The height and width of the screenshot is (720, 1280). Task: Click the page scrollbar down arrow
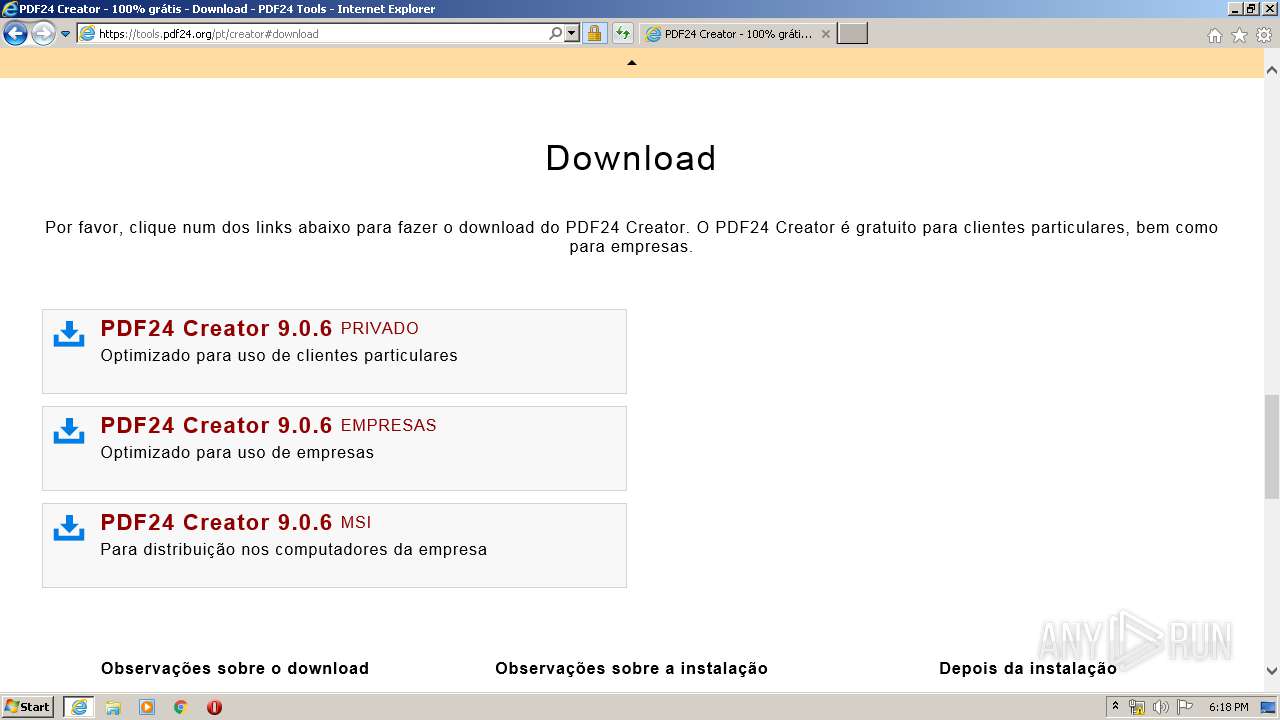pyautogui.click(x=1272, y=671)
